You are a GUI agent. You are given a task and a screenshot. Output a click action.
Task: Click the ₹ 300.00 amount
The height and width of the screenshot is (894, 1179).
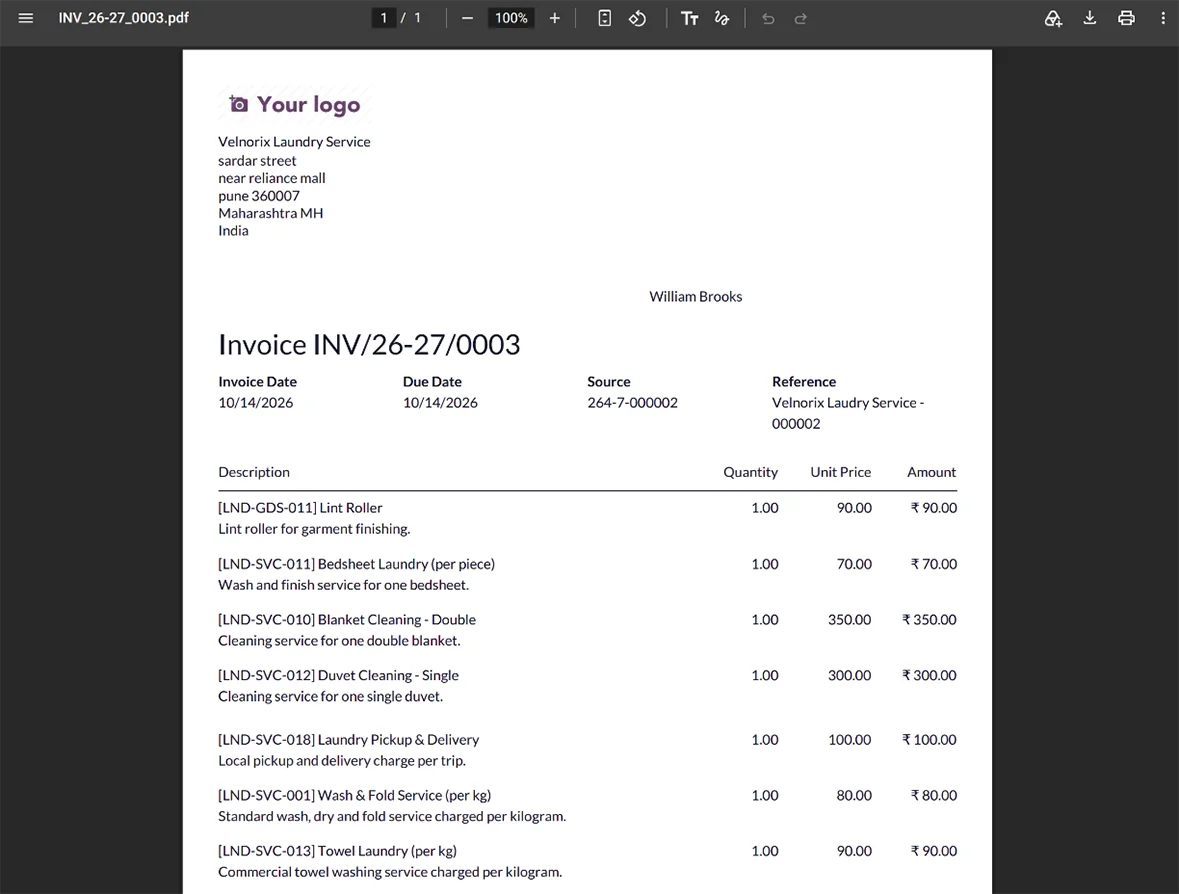pyautogui.click(x=929, y=675)
